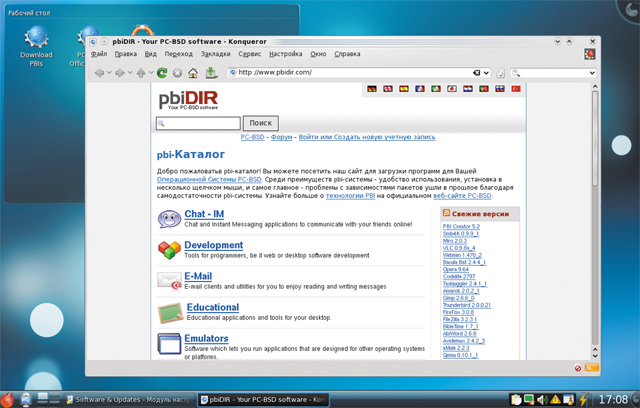This screenshot has height=408, width=640.
Task: Clear the address bar with the clear icon
Action: click(476, 73)
